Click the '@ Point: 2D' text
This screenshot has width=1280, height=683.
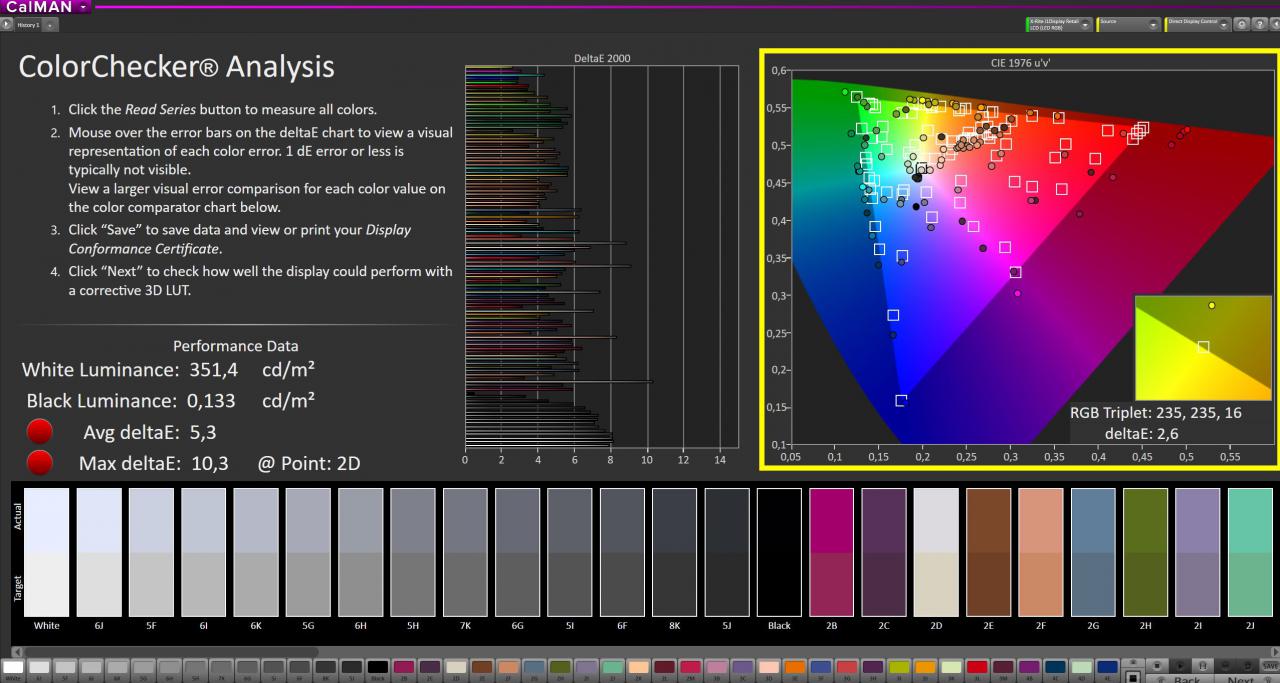point(309,464)
